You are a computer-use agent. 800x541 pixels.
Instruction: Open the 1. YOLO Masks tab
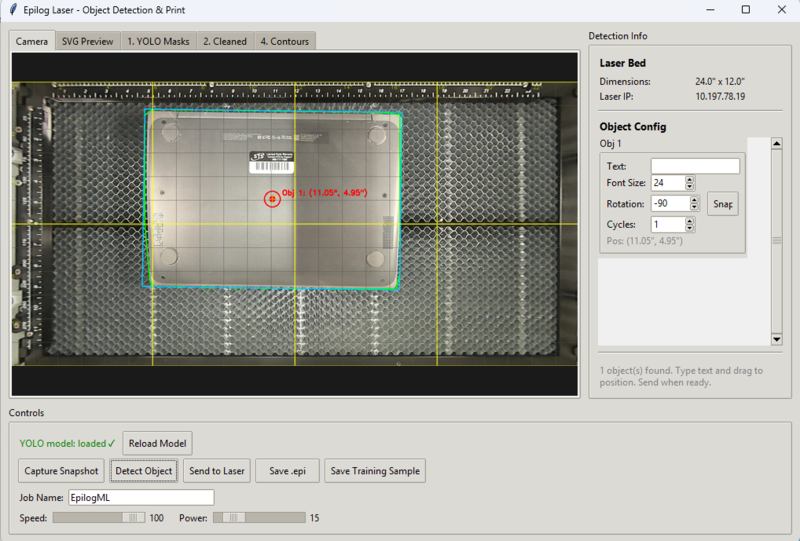click(158, 41)
